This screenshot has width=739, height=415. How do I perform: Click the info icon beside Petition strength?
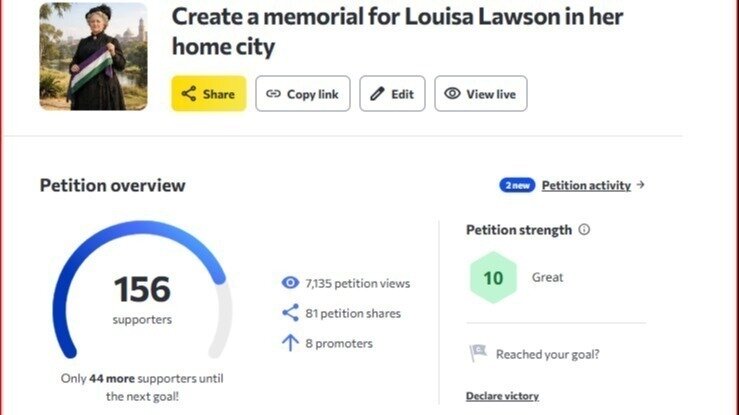(584, 229)
